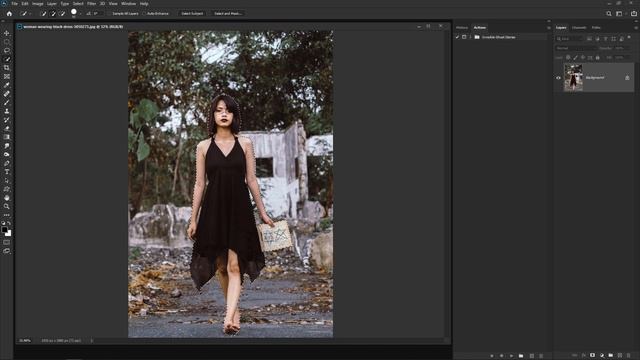Screen dimensions: 640x360
Task: Open Edit Toolbar three-dots button
Action: (7, 215)
